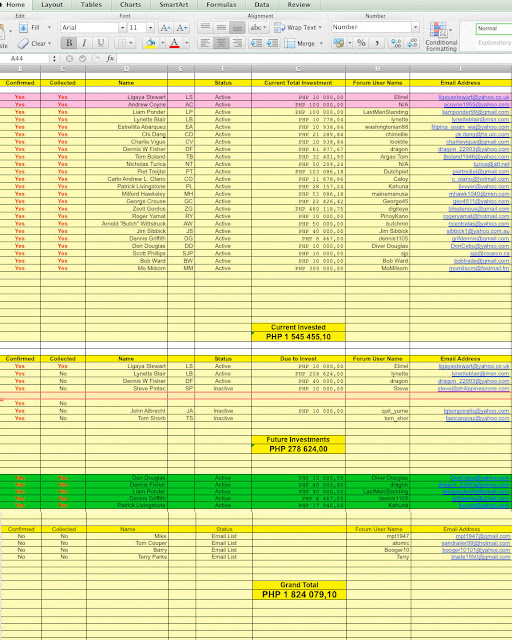
Task: Switch to the Charts tab
Action: click(131, 5)
